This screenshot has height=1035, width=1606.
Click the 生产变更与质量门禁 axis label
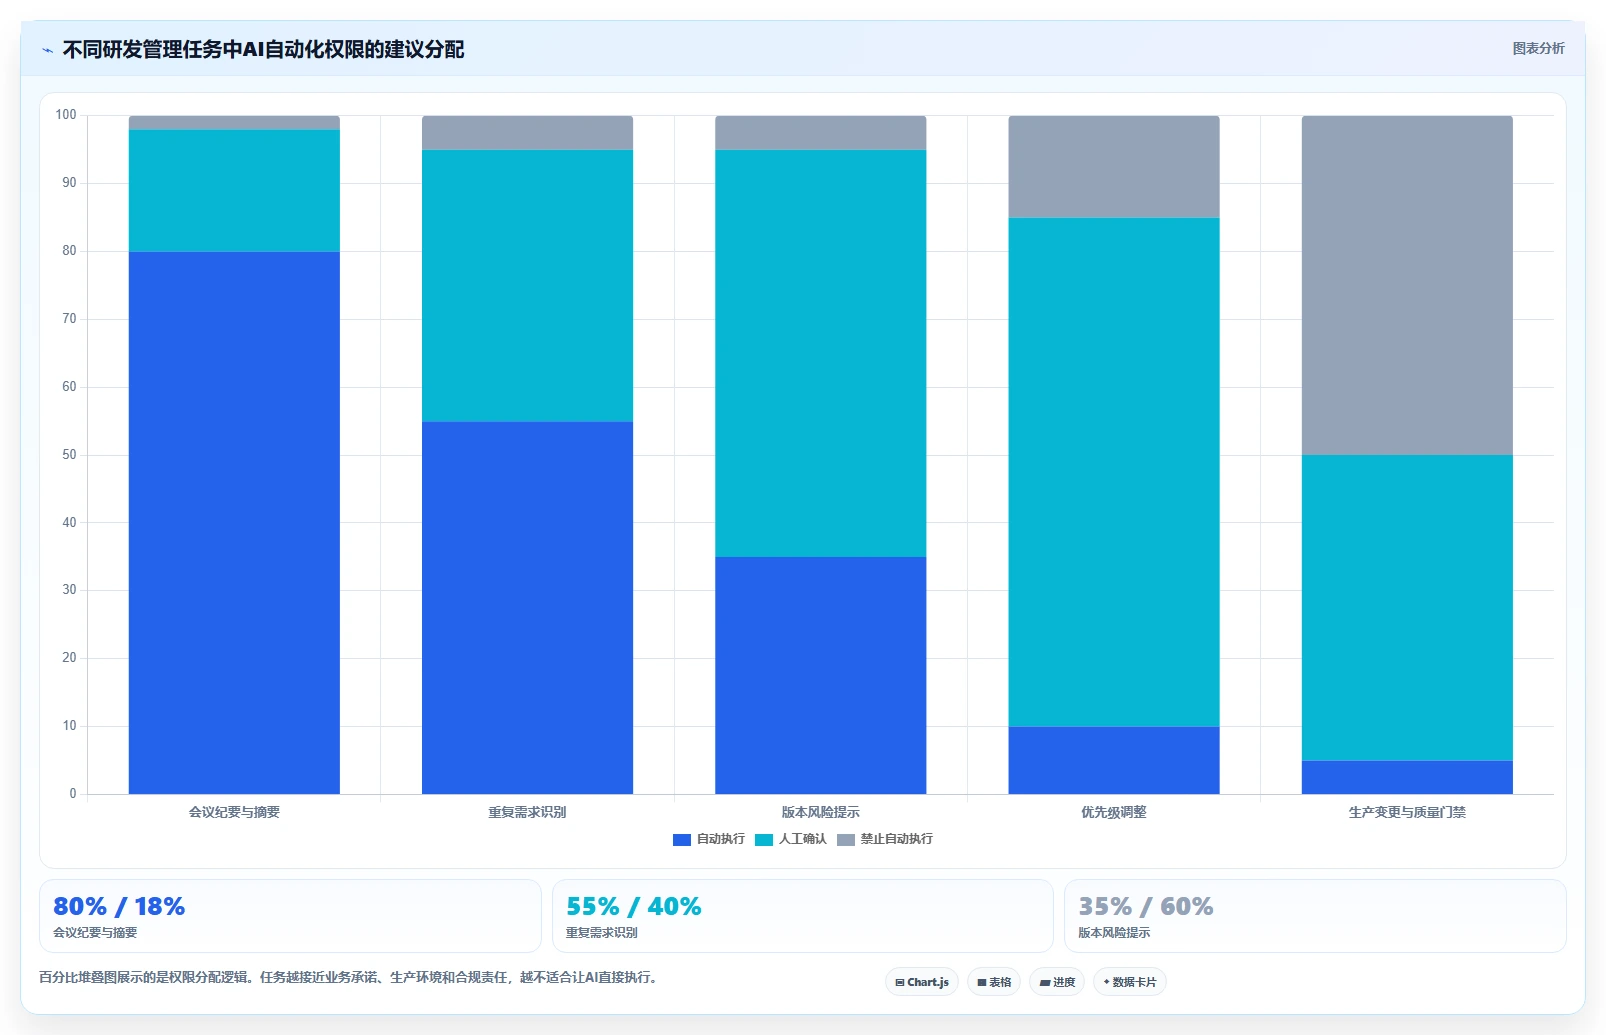[x=1407, y=812]
